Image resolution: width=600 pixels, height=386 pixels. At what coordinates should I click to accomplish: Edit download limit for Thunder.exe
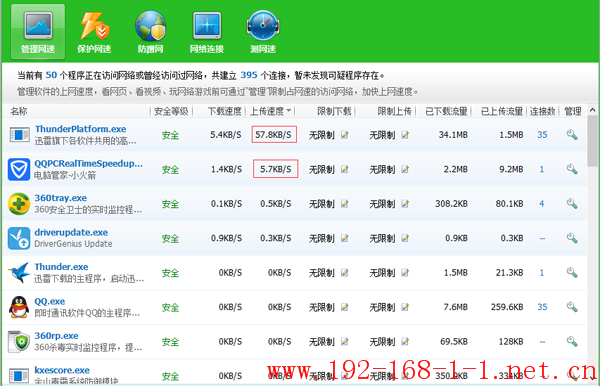tap(345, 272)
